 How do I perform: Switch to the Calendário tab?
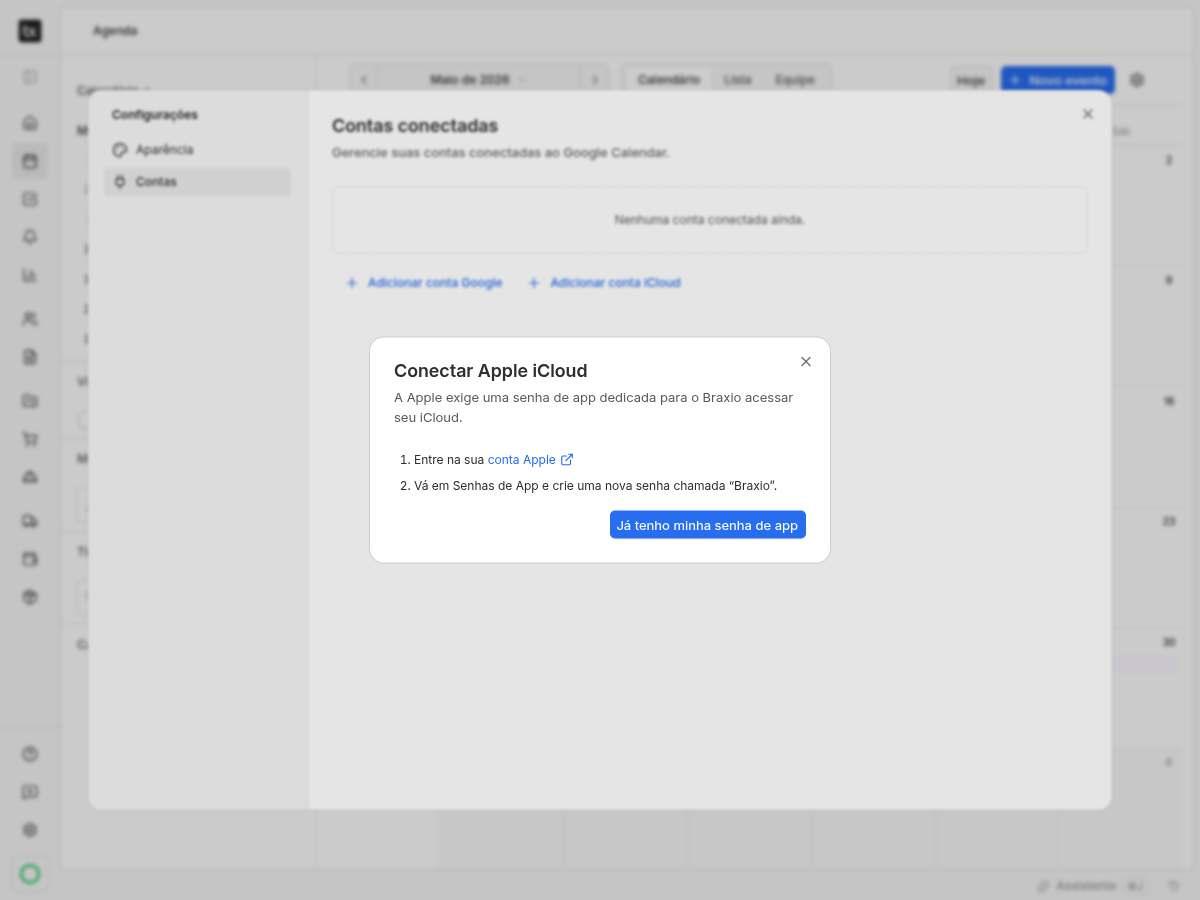(668, 80)
